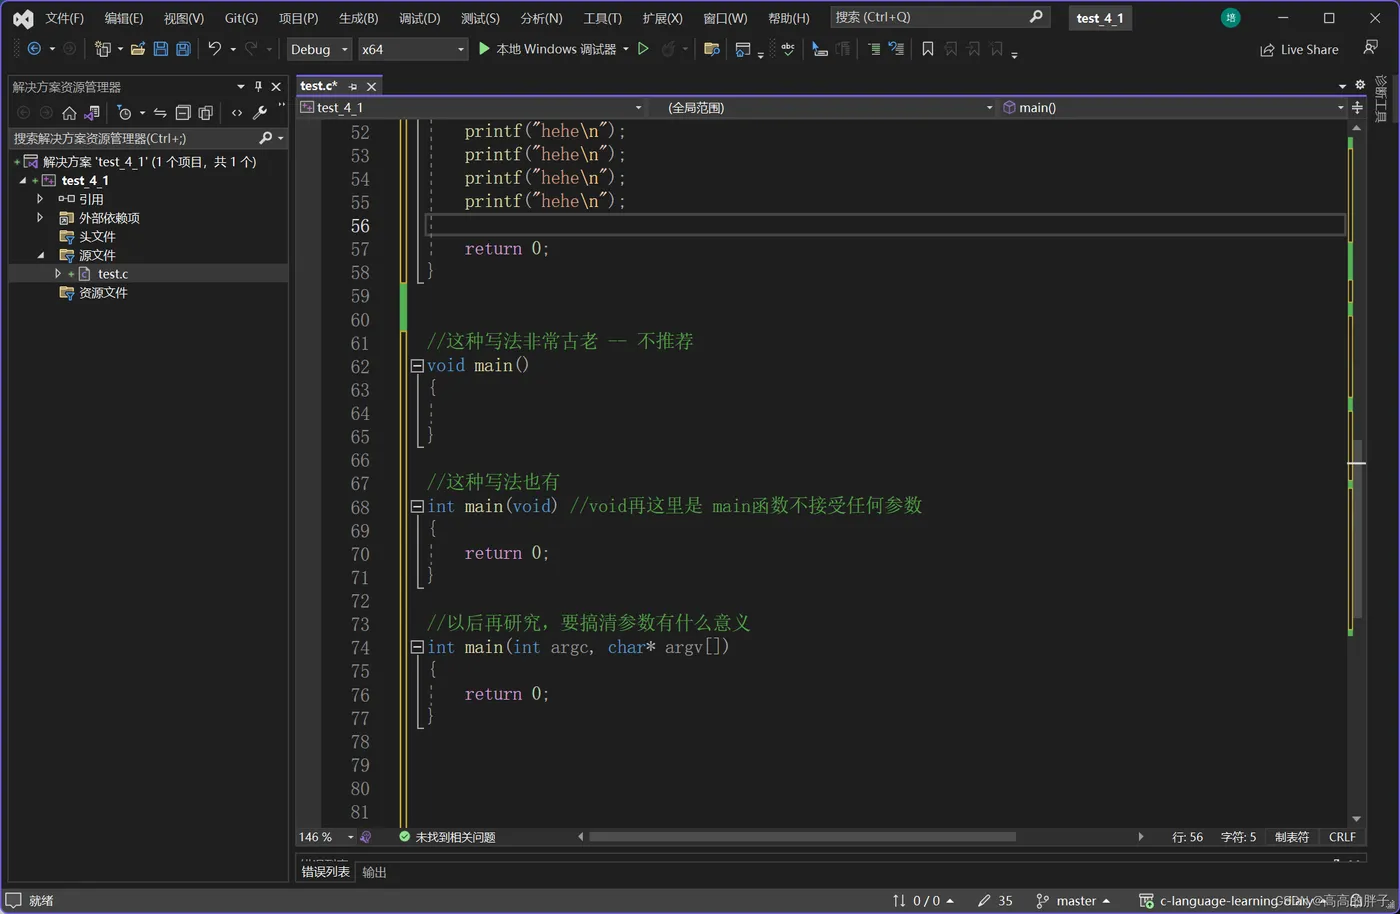The width and height of the screenshot is (1400, 914).
Task: Click the Save All icon
Action: (x=183, y=49)
